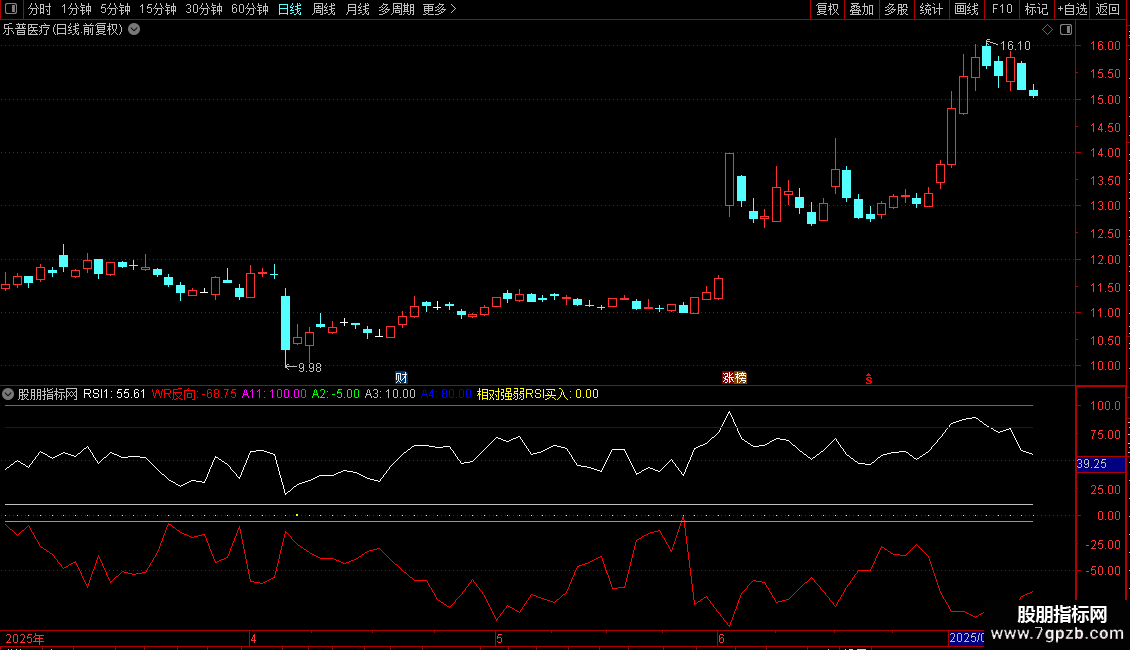
Task: Click the 16.00 price axis label
Action: pyautogui.click(x=1105, y=45)
